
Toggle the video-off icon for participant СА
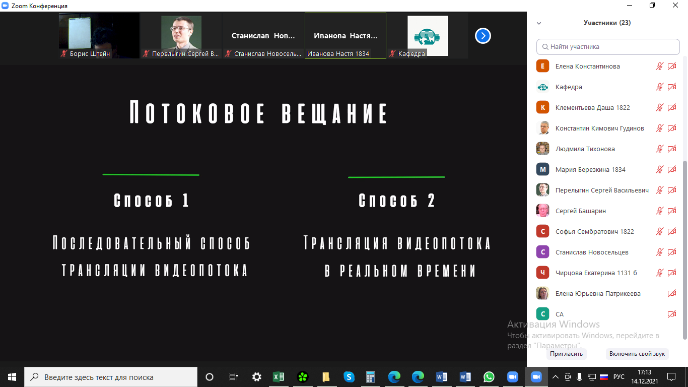[x=672, y=314]
